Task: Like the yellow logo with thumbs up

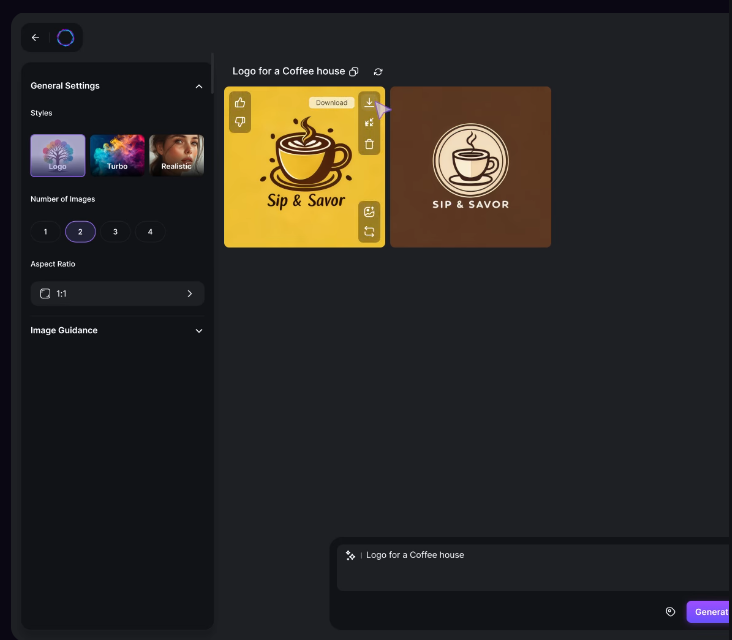Action: [x=240, y=103]
